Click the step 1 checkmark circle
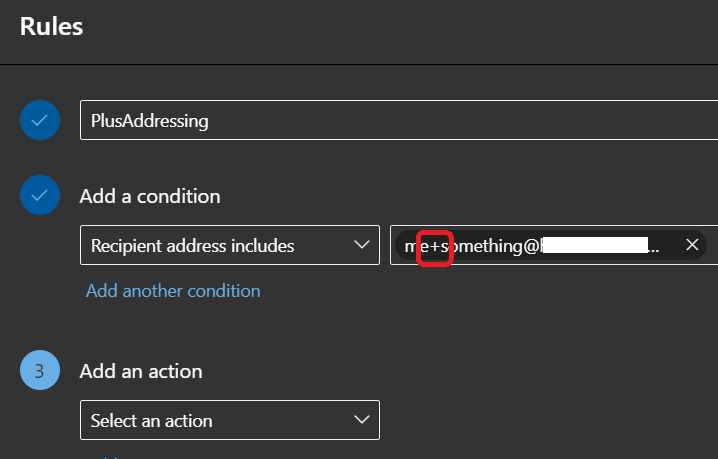 tap(40, 121)
